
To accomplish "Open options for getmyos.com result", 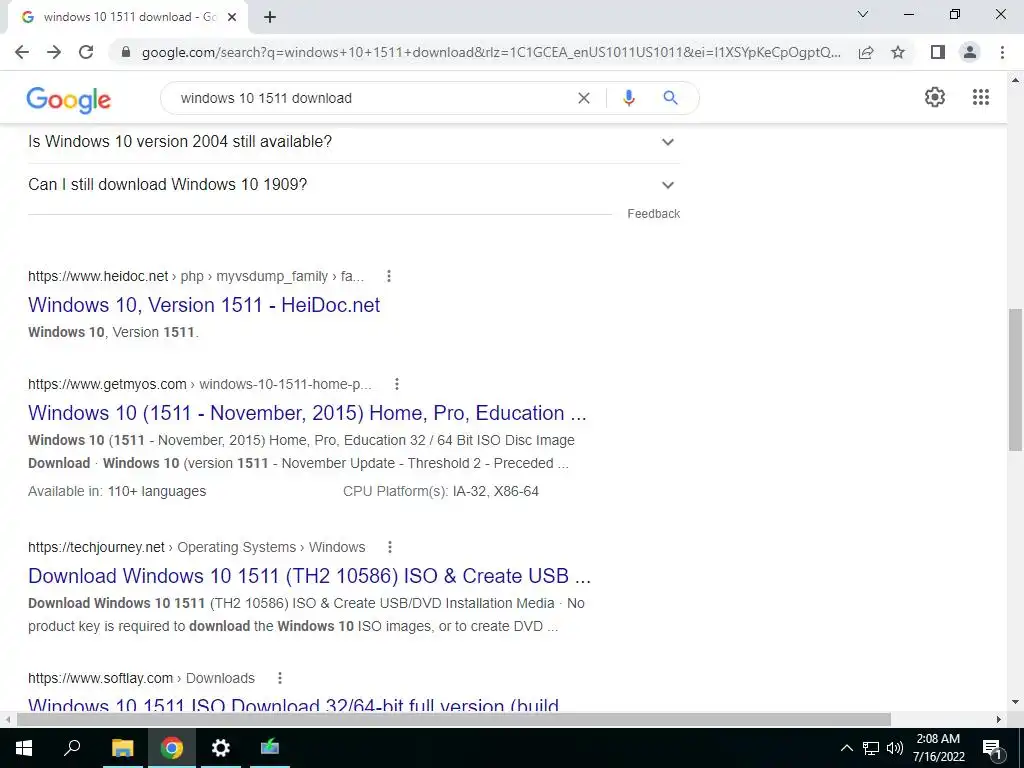I will click(x=396, y=384).
